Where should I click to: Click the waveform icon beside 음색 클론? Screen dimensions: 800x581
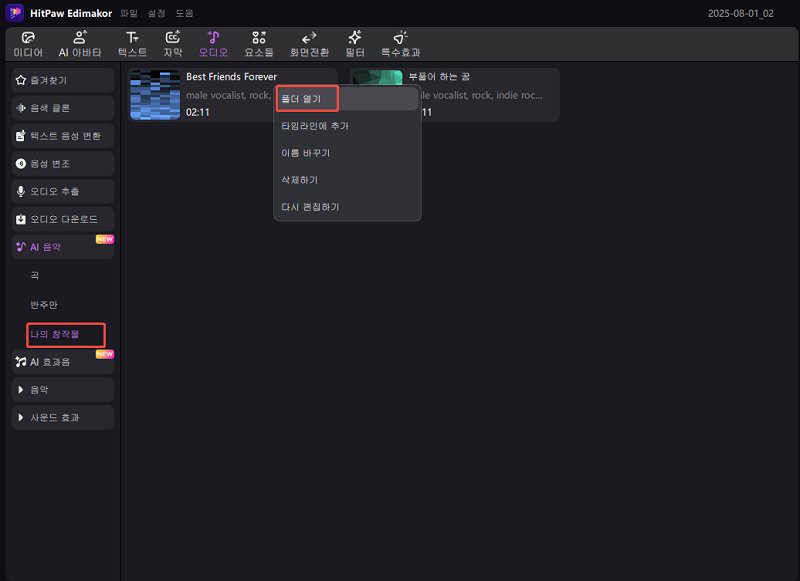pos(20,108)
